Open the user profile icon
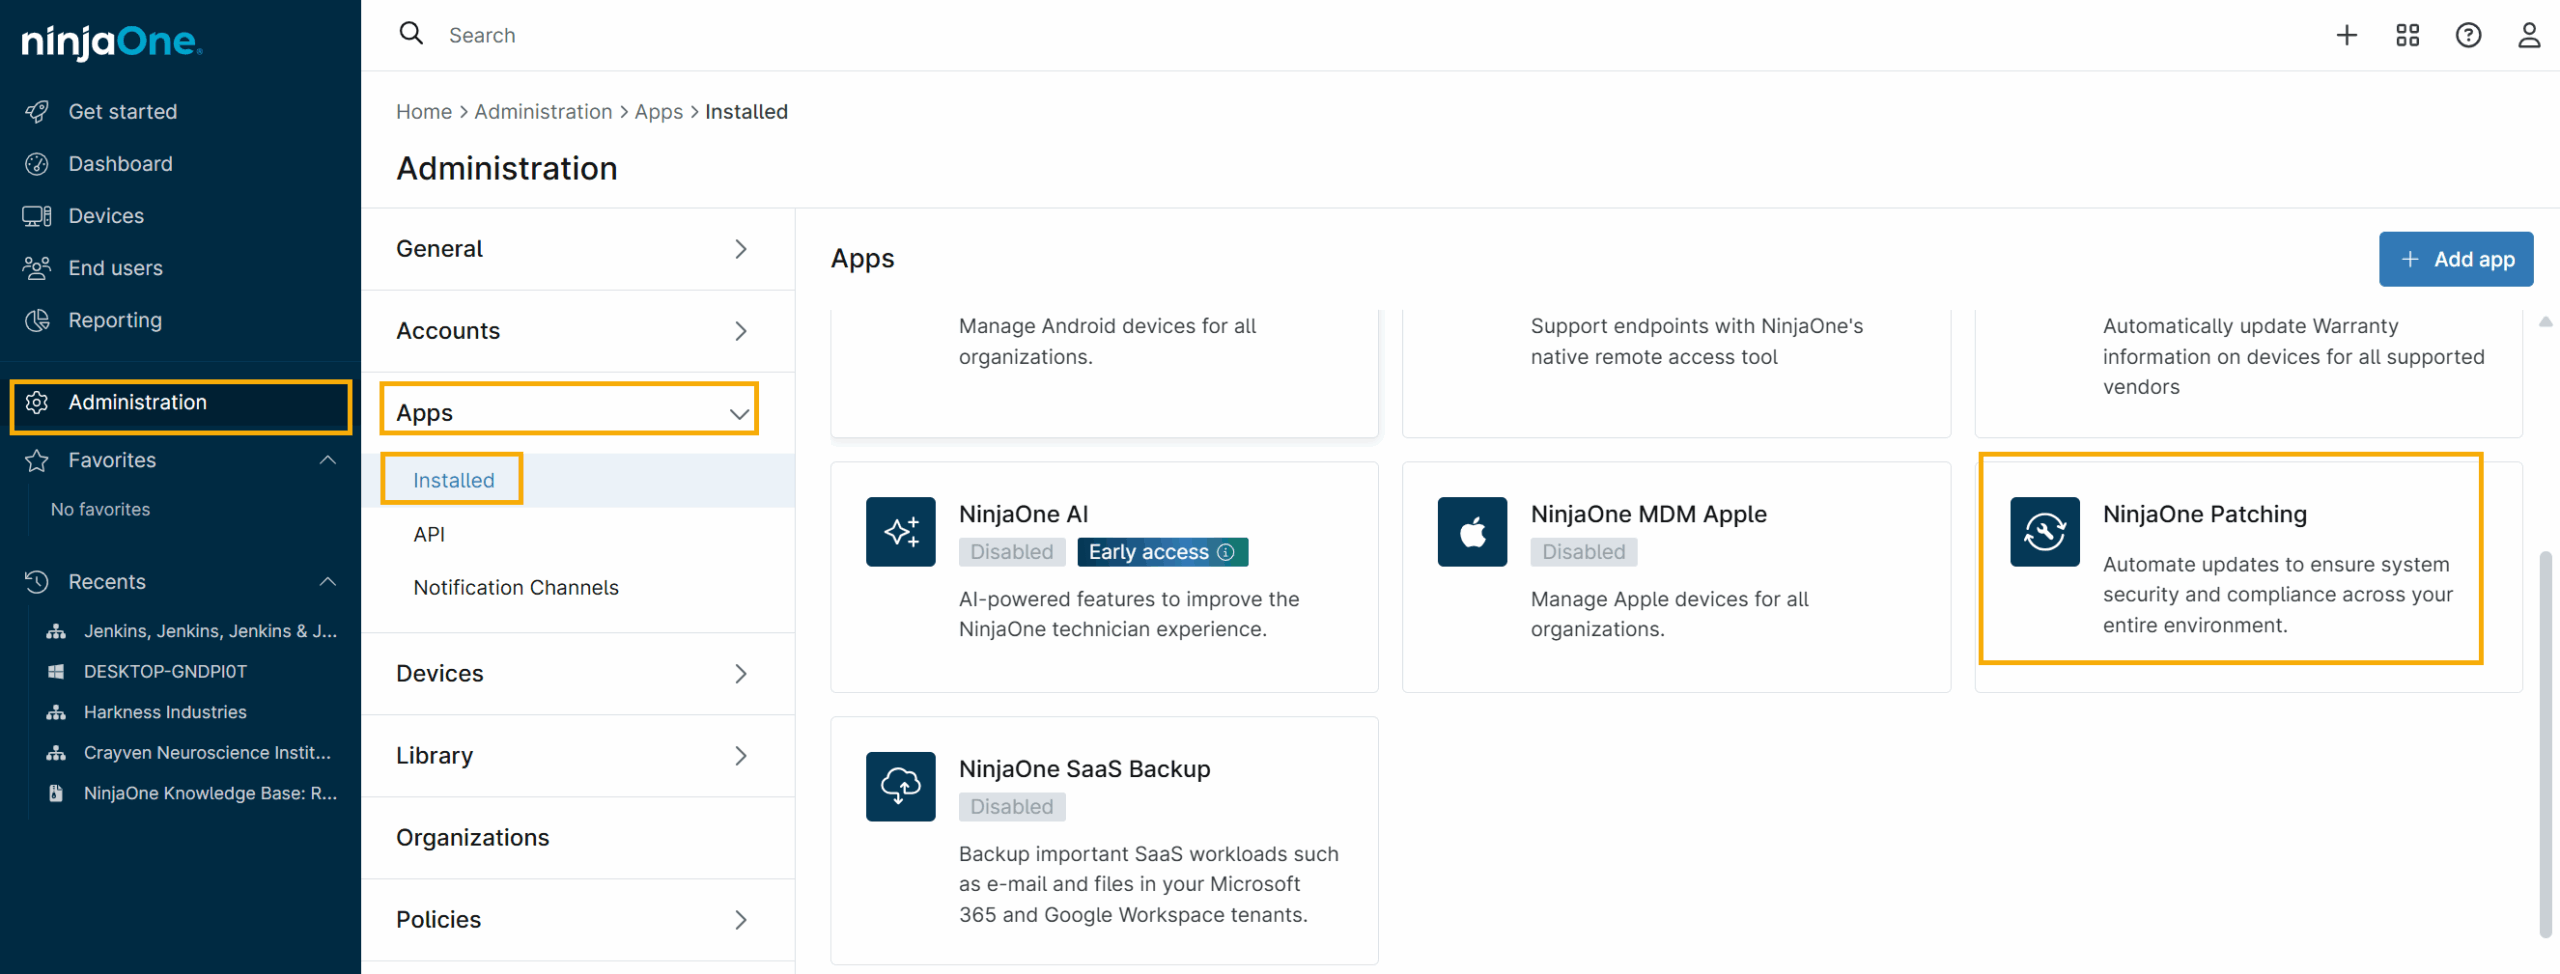The height and width of the screenshot is (974, 2560). [2528, 36]
